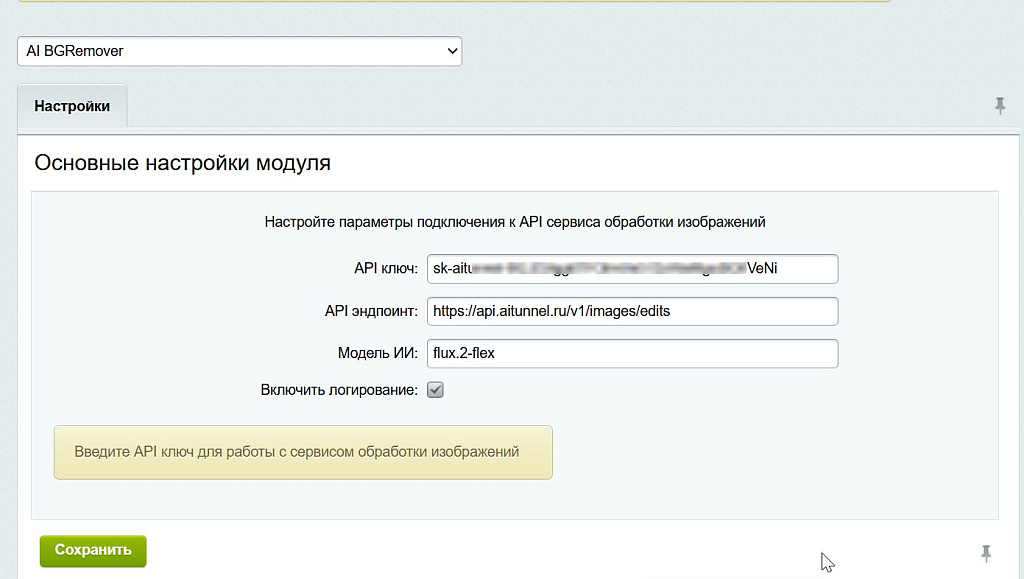Image resolution: width=1024 pixels, height=579 pixels.
Task: Select the Модель ИИ field with flux.2-flex
Action: (632, 353)
